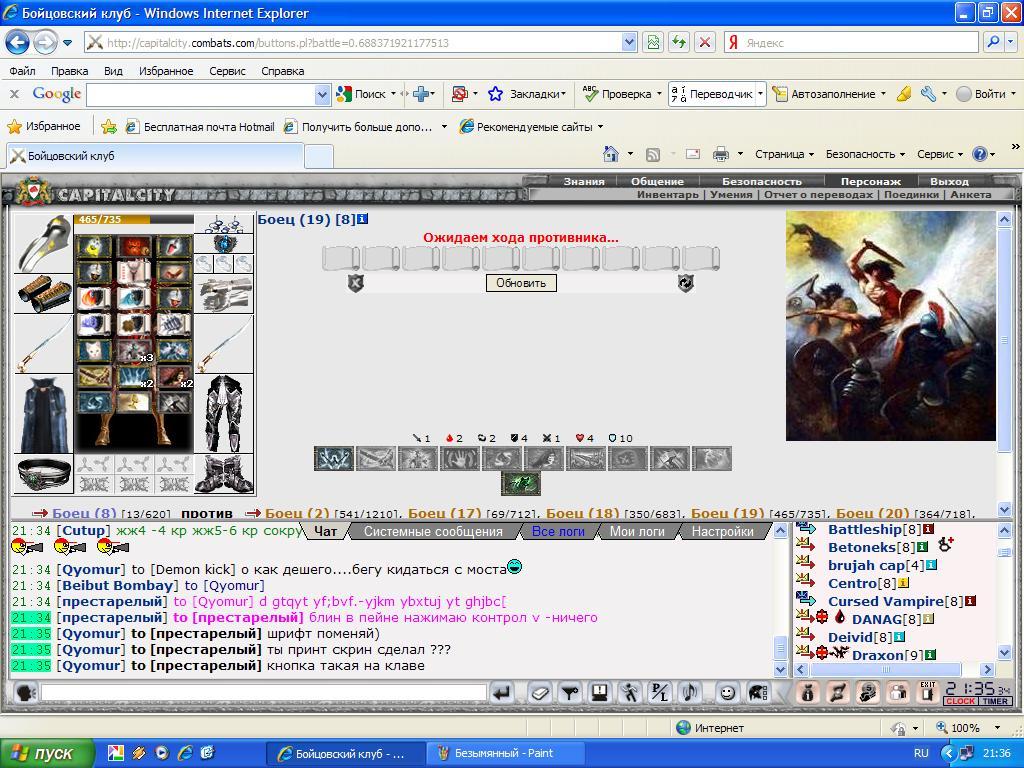Click the EXIT door icon

[x=927, y=692]
